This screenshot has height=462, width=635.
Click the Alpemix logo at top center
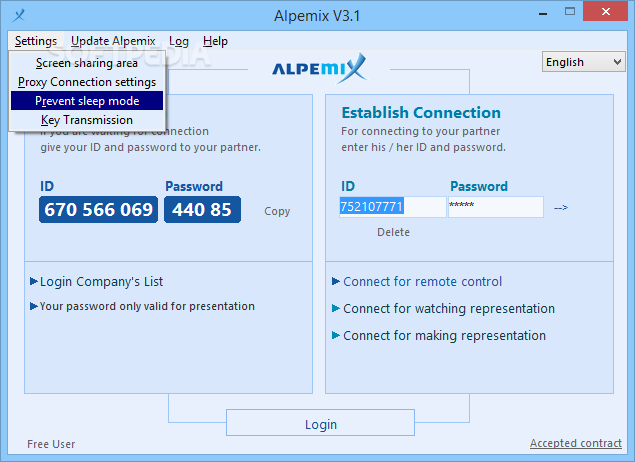tap(320, 68)
